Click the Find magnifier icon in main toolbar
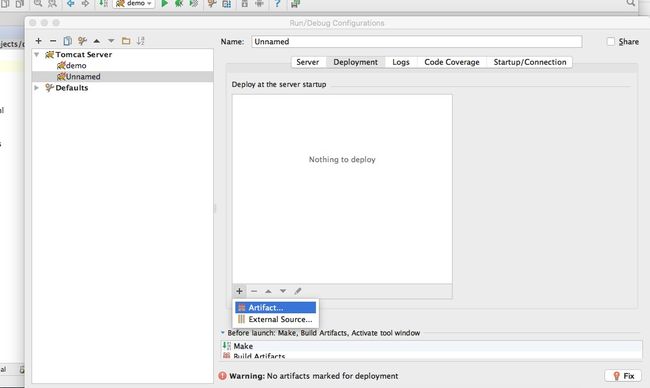The height and width of the screenshot is (388, 650). tap(38, 3)
